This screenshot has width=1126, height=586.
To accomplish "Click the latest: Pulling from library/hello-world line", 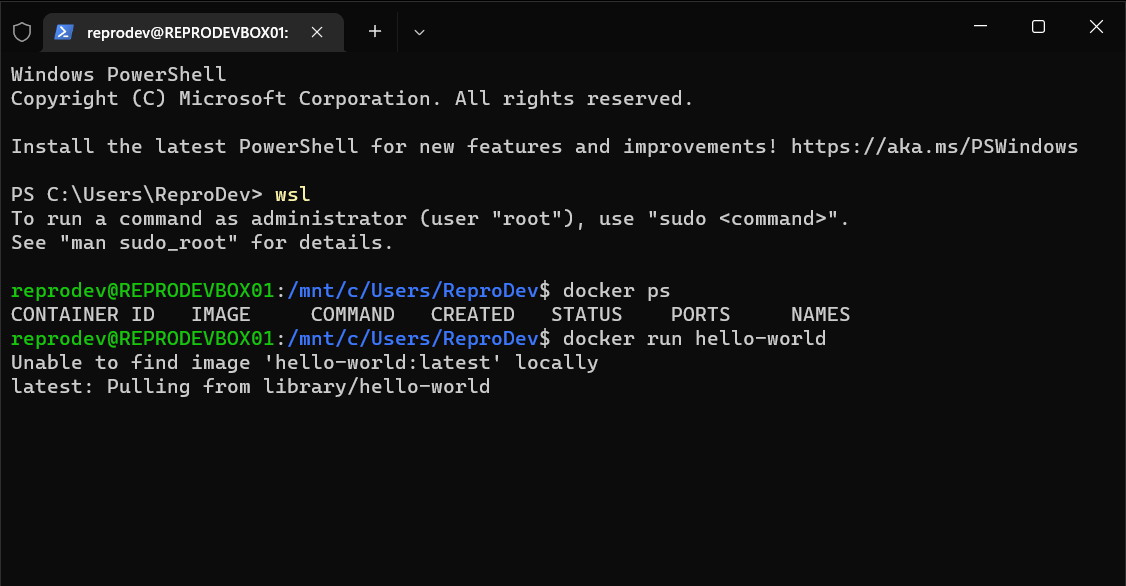I will coord(250,386).
